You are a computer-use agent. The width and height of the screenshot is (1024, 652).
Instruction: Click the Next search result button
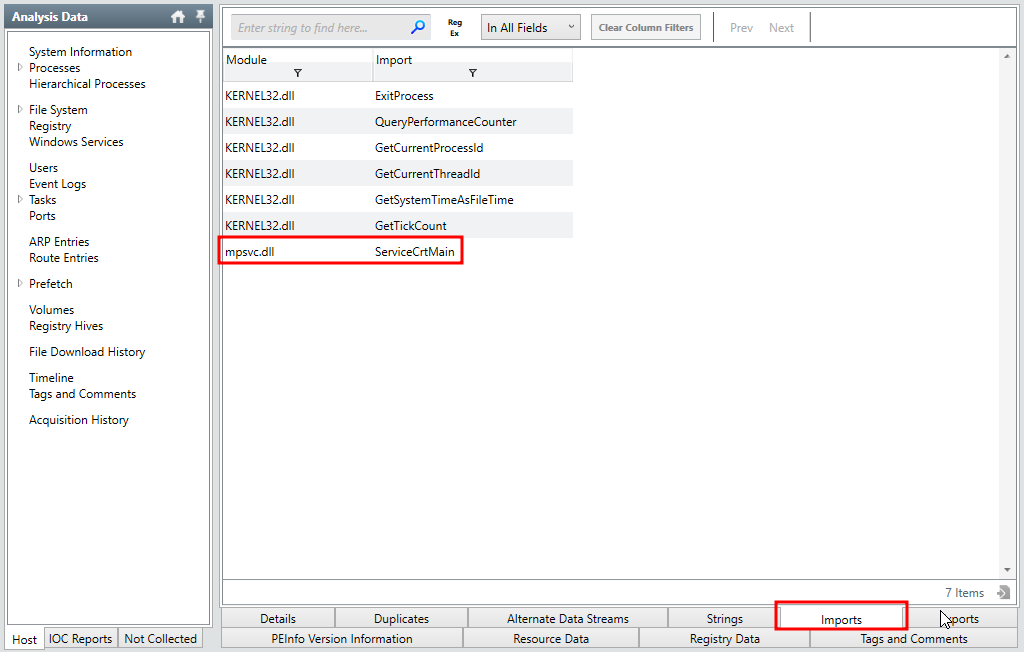tap(781, 28)
